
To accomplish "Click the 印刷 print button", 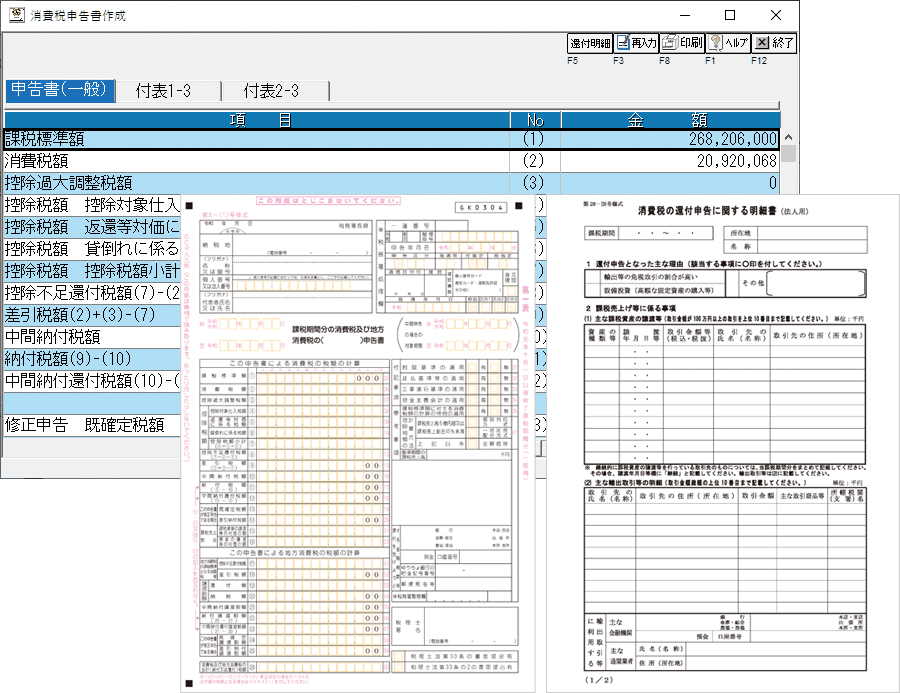I will 682,43.
